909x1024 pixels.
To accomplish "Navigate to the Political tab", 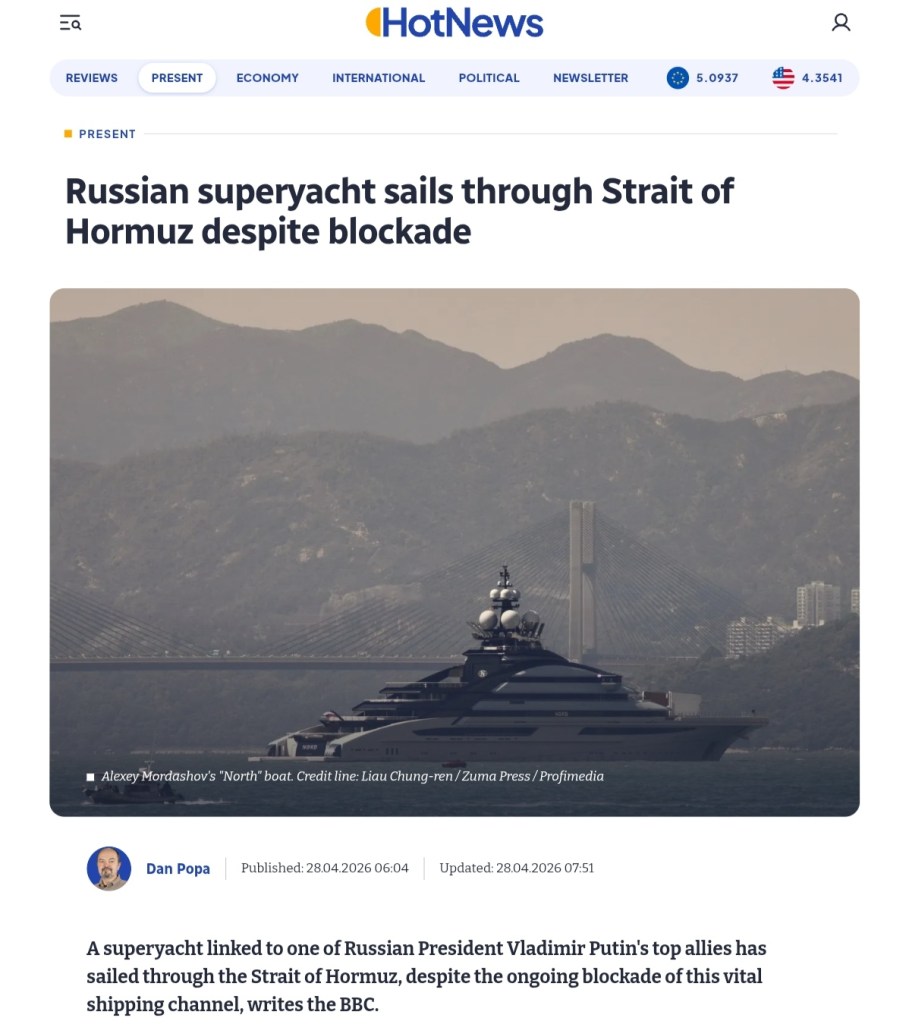I will pyautogui.click(x=489, y=78).
